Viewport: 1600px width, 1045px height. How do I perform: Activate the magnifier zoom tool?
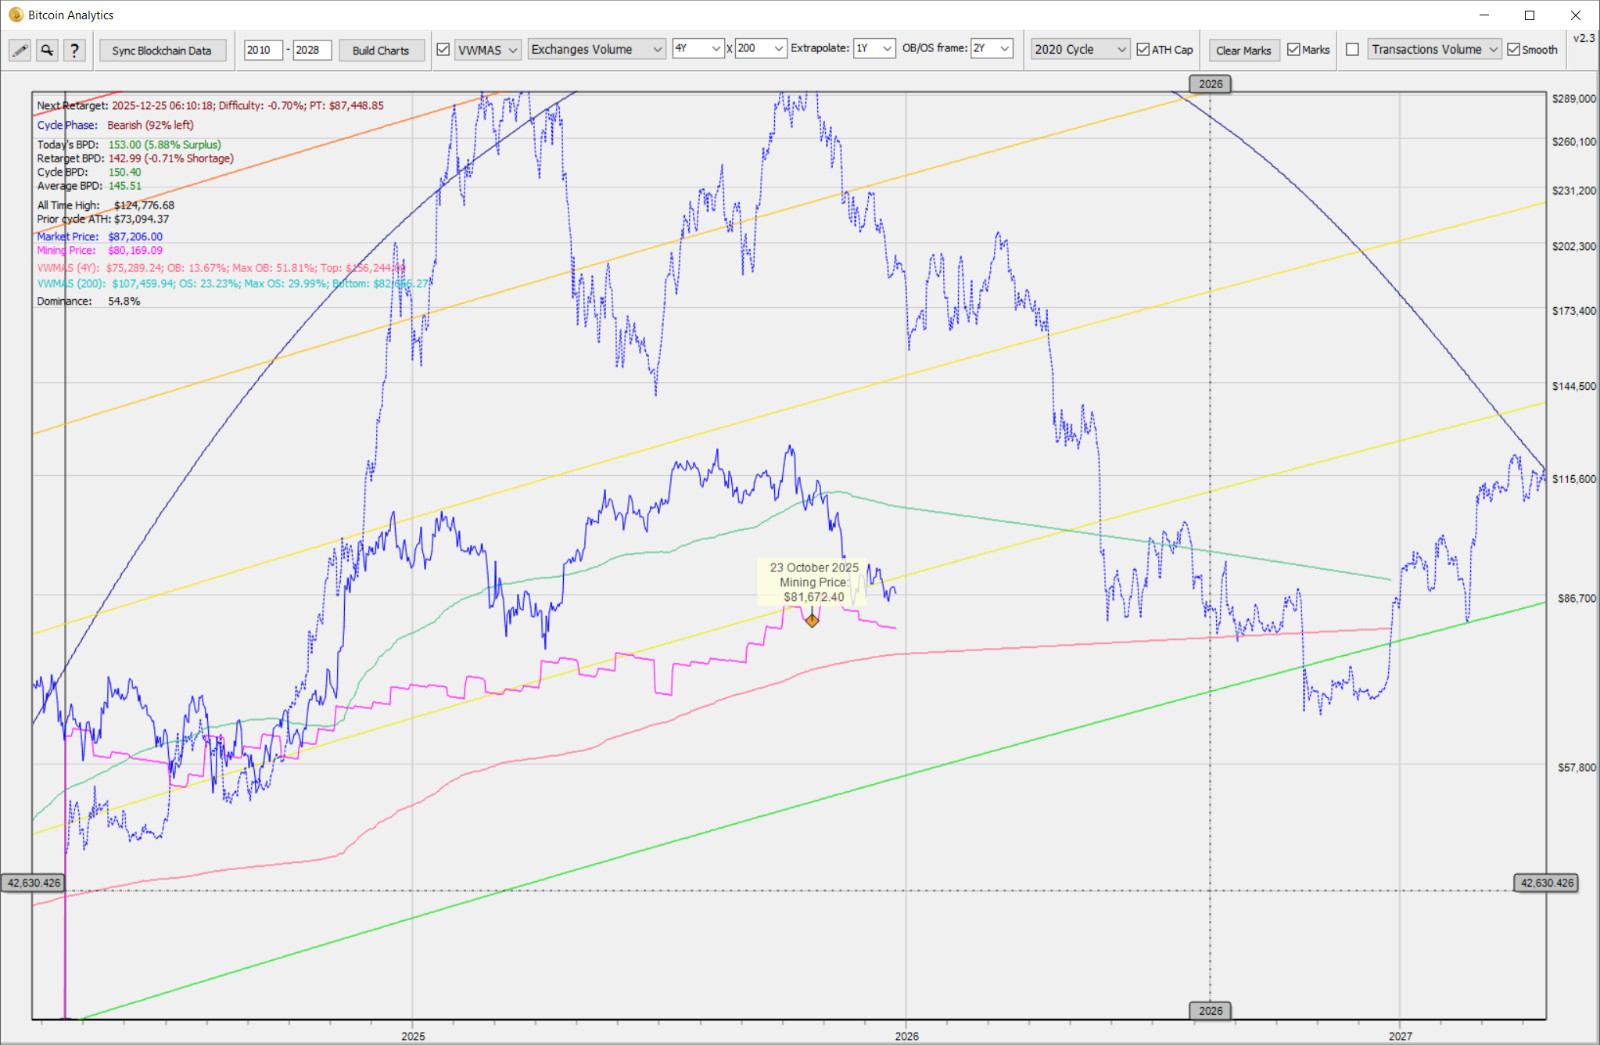tap(47, 50)
